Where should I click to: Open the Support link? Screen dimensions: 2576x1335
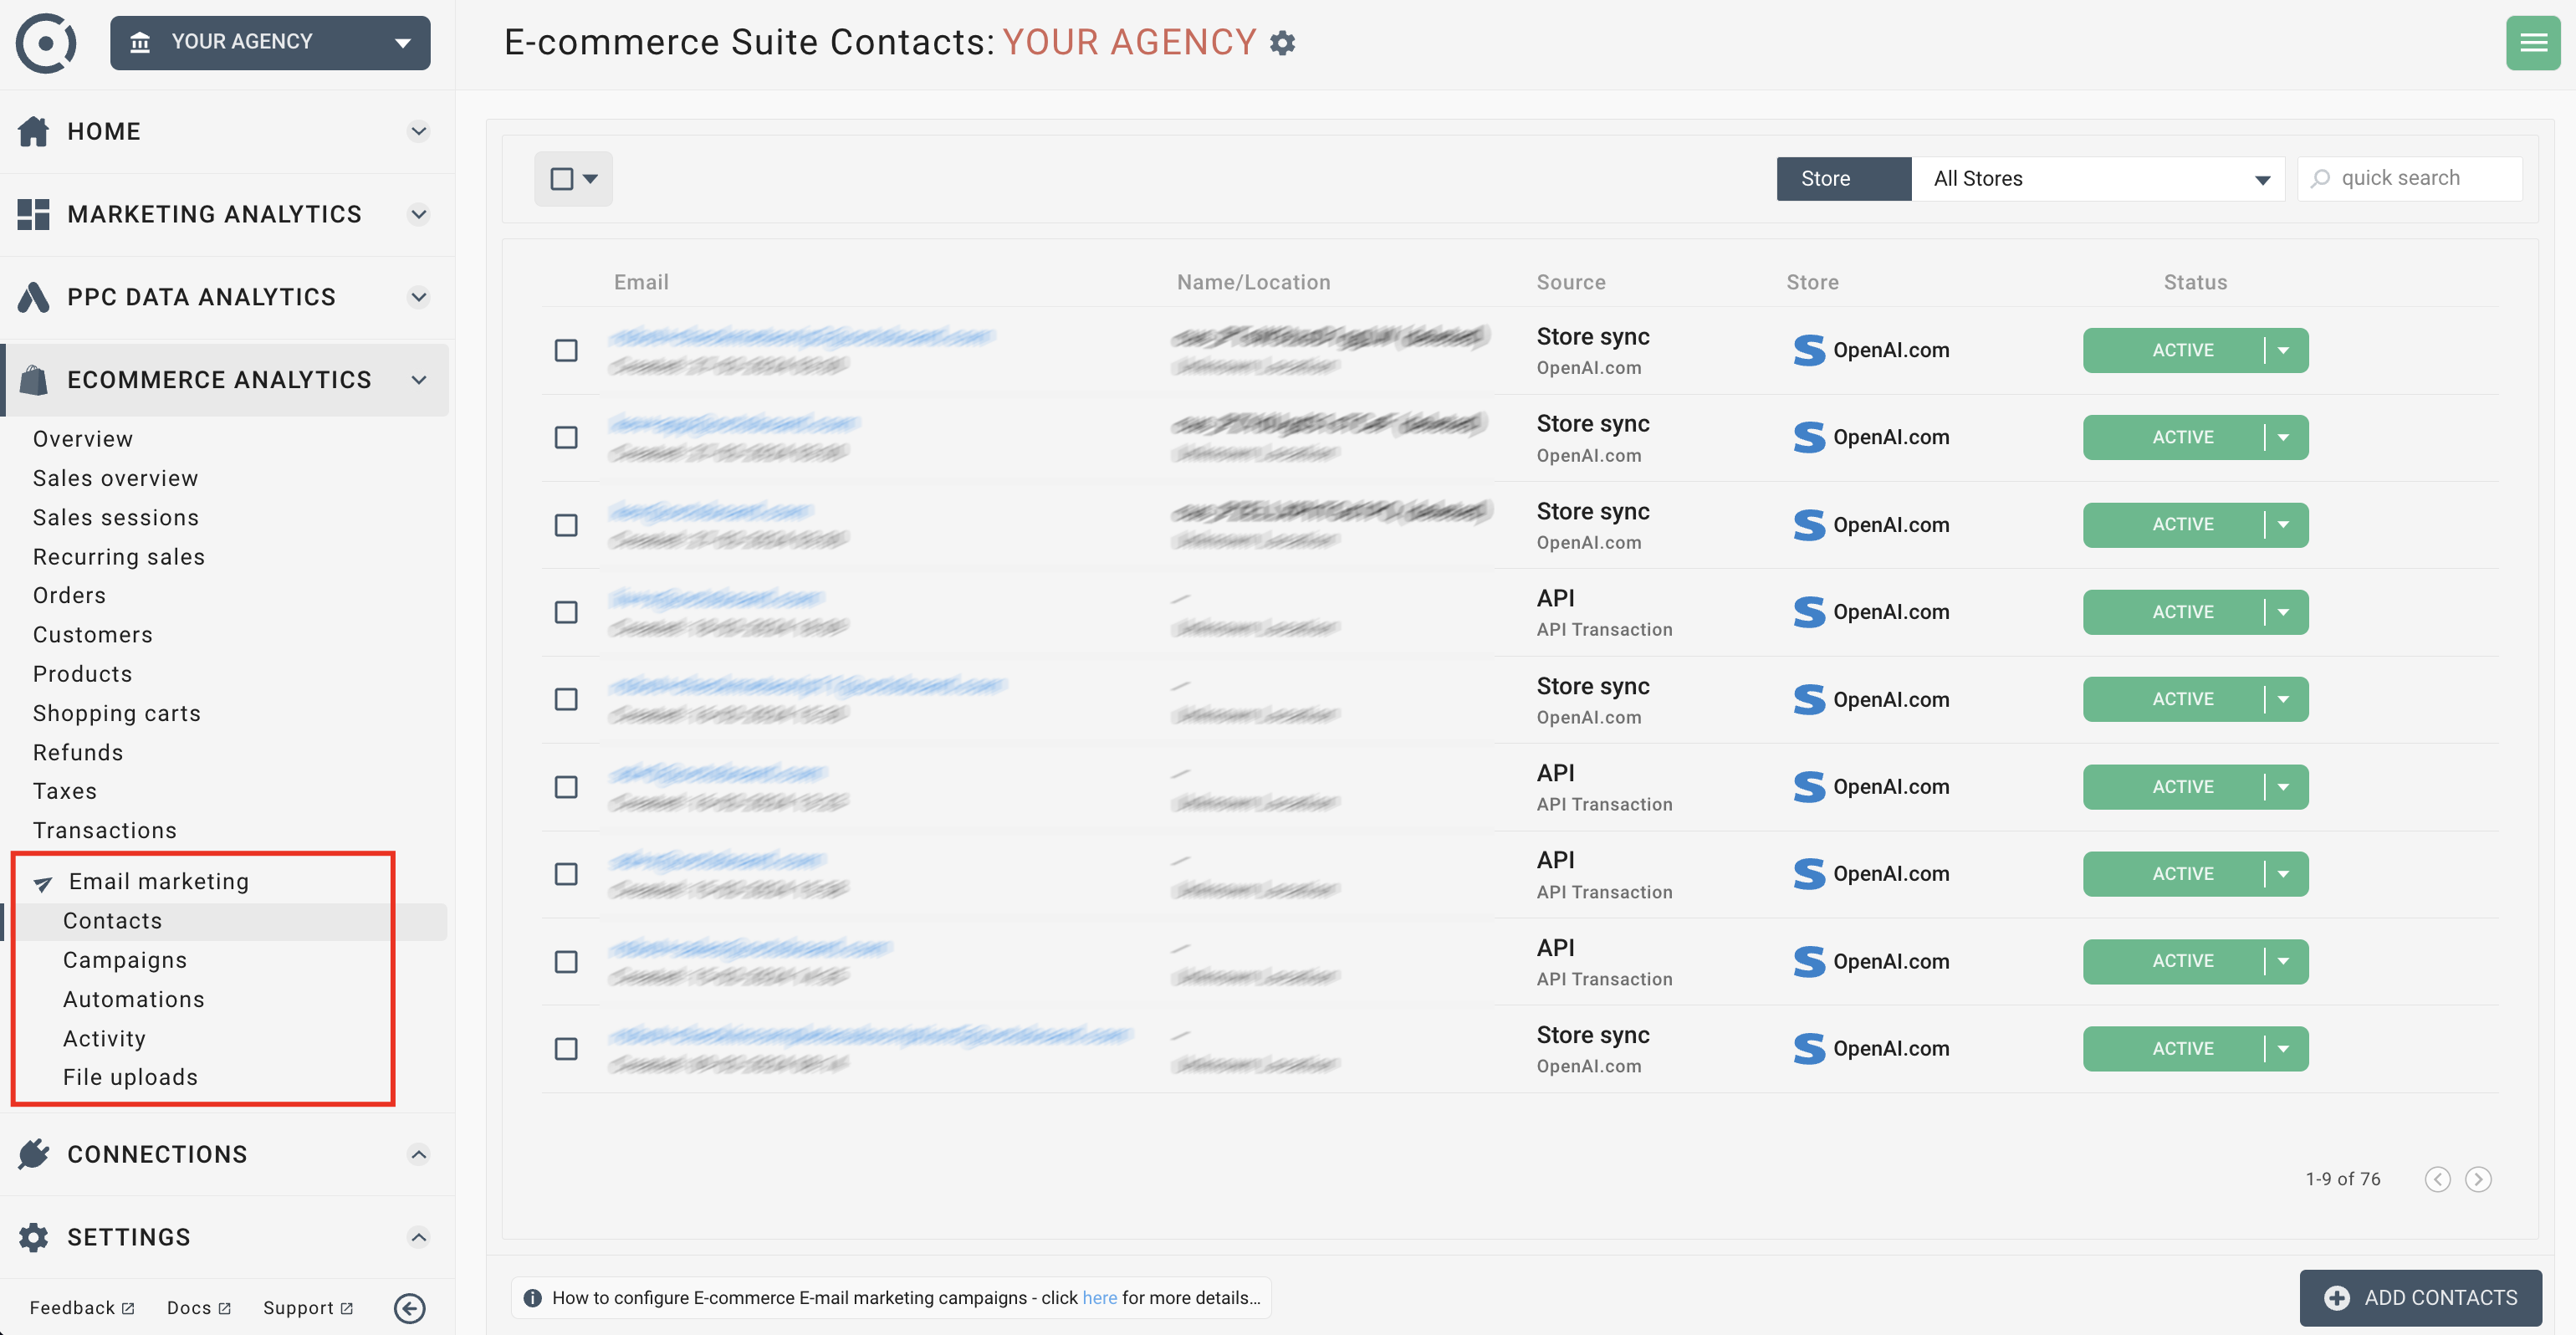click(307, 1308)
